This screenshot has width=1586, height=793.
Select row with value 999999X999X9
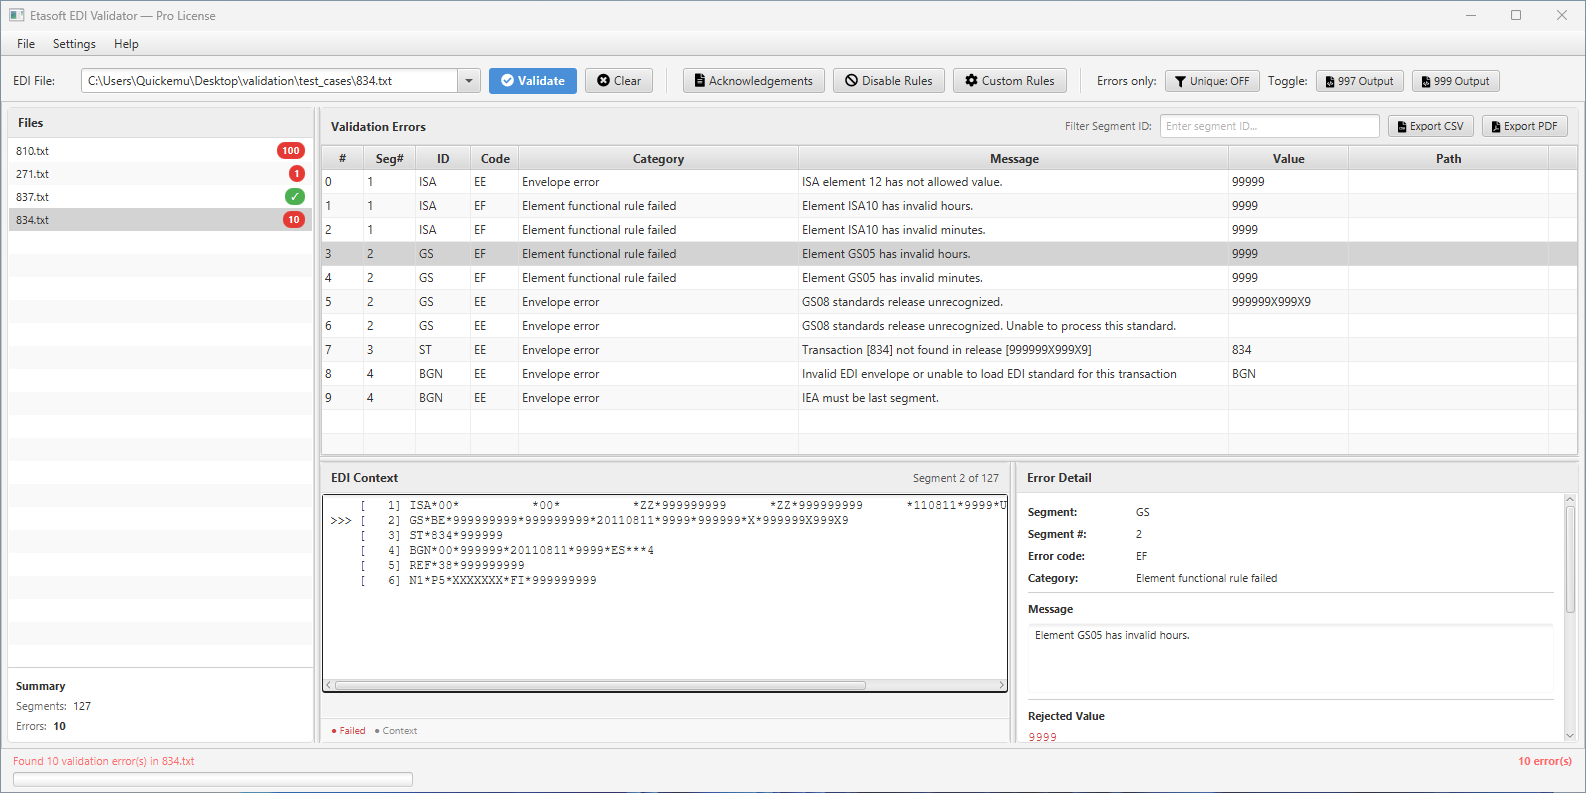(949, 302)
